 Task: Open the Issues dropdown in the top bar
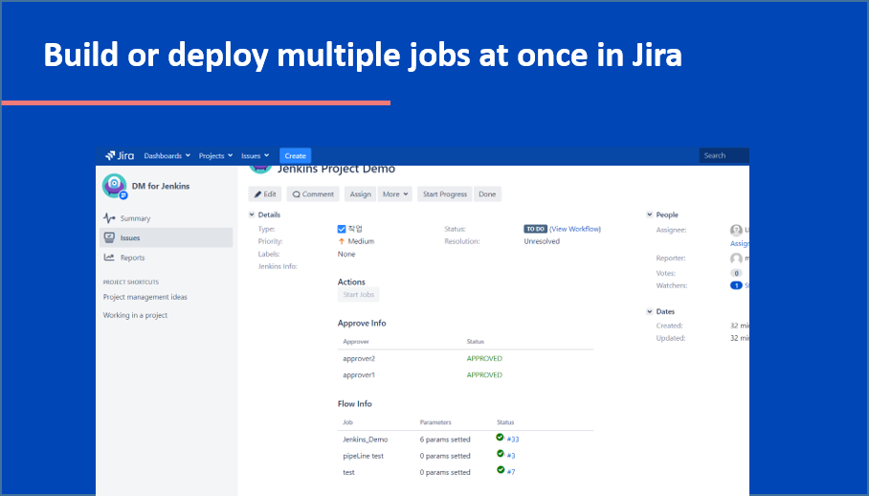click(254, 156)
